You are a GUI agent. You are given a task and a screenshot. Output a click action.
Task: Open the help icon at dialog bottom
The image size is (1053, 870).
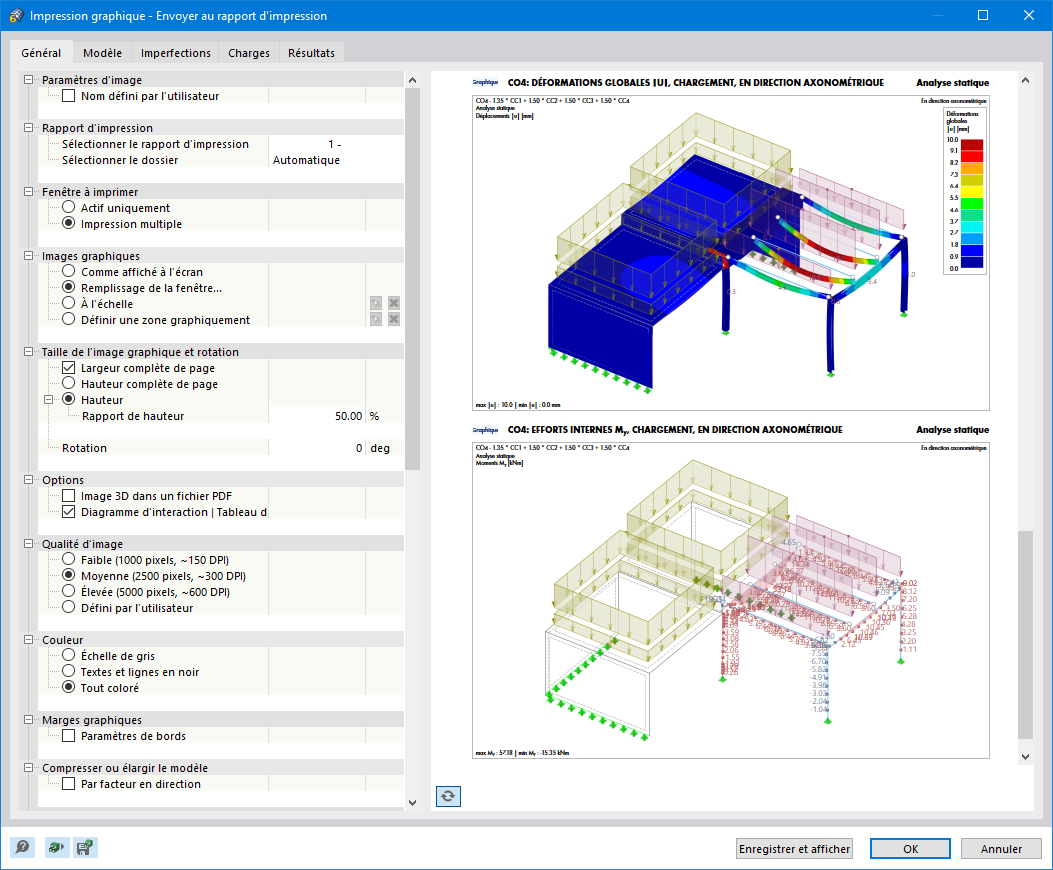tap(22, 847)
